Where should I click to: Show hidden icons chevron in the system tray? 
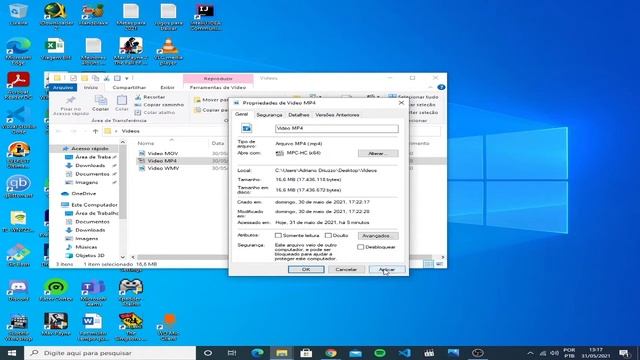tap(530, 353)
